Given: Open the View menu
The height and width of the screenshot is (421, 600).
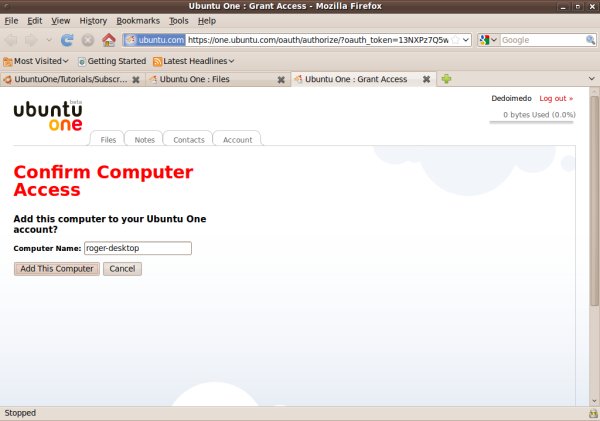Looking at the screenshot, I should [x=60, y=21].
